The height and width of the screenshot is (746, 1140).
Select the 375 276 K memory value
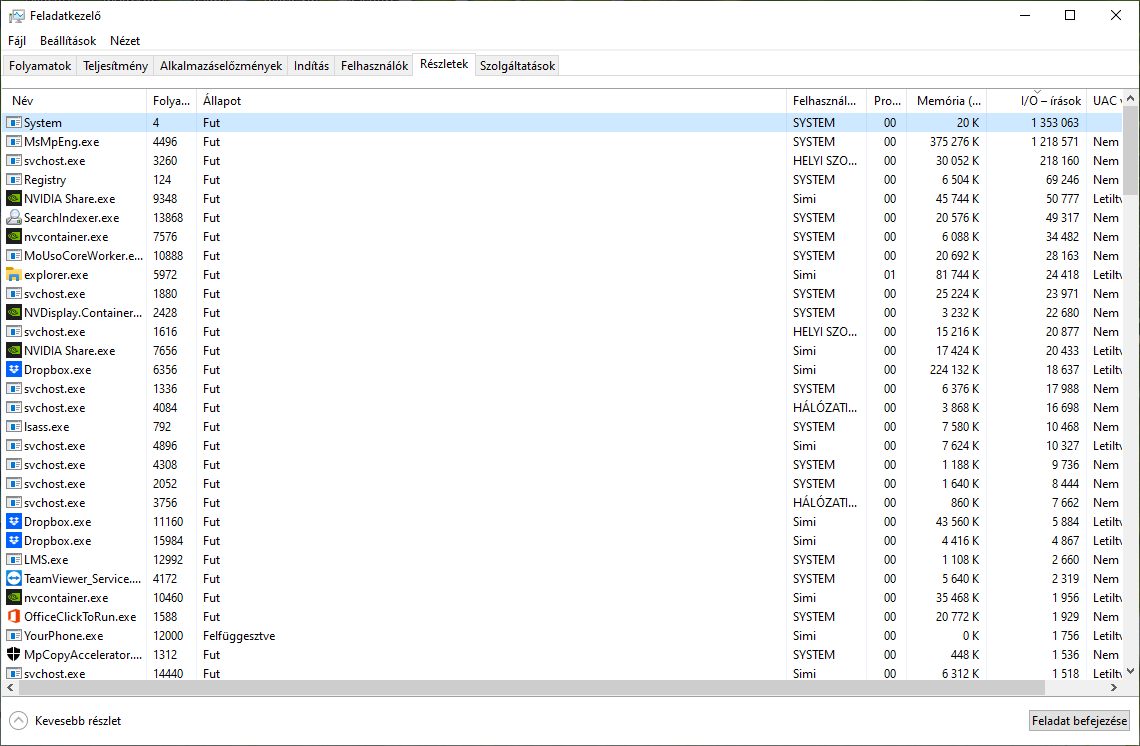click(955, 142)
